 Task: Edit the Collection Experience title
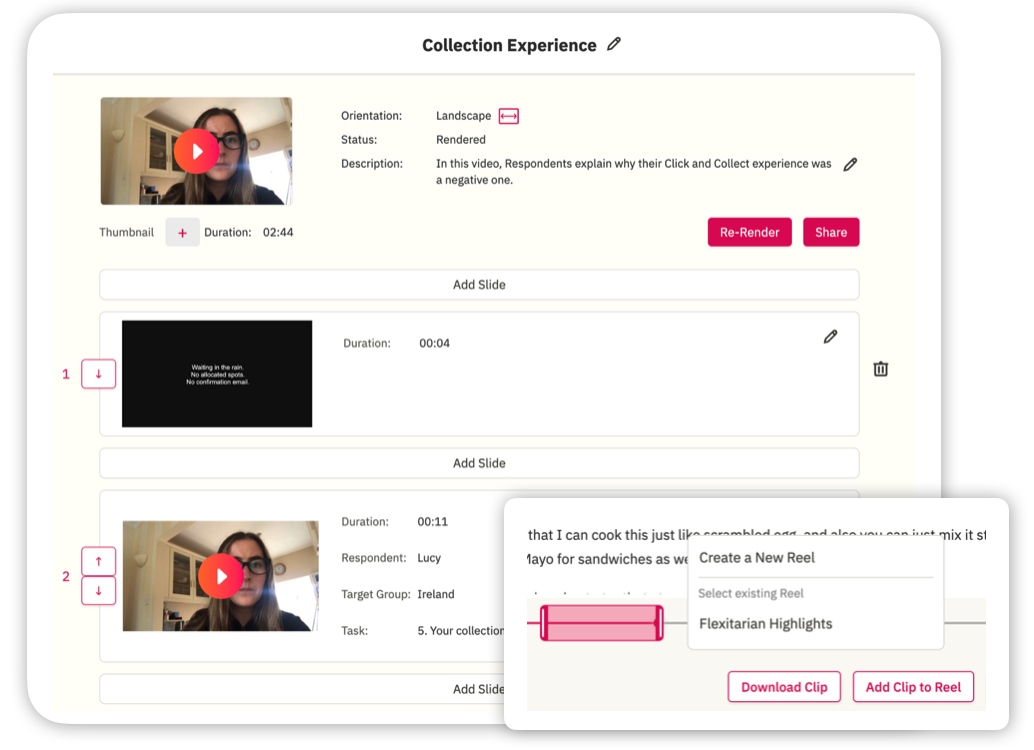[613, 44]
